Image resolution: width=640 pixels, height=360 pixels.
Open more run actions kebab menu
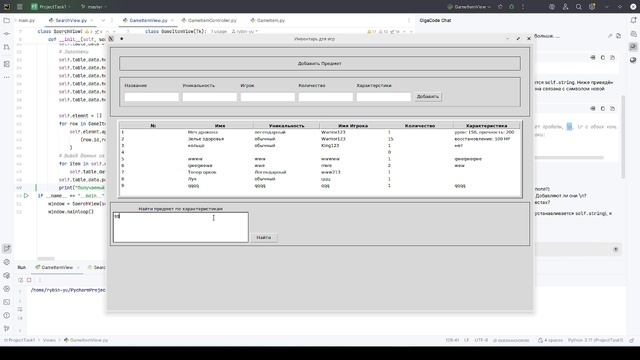523,7
